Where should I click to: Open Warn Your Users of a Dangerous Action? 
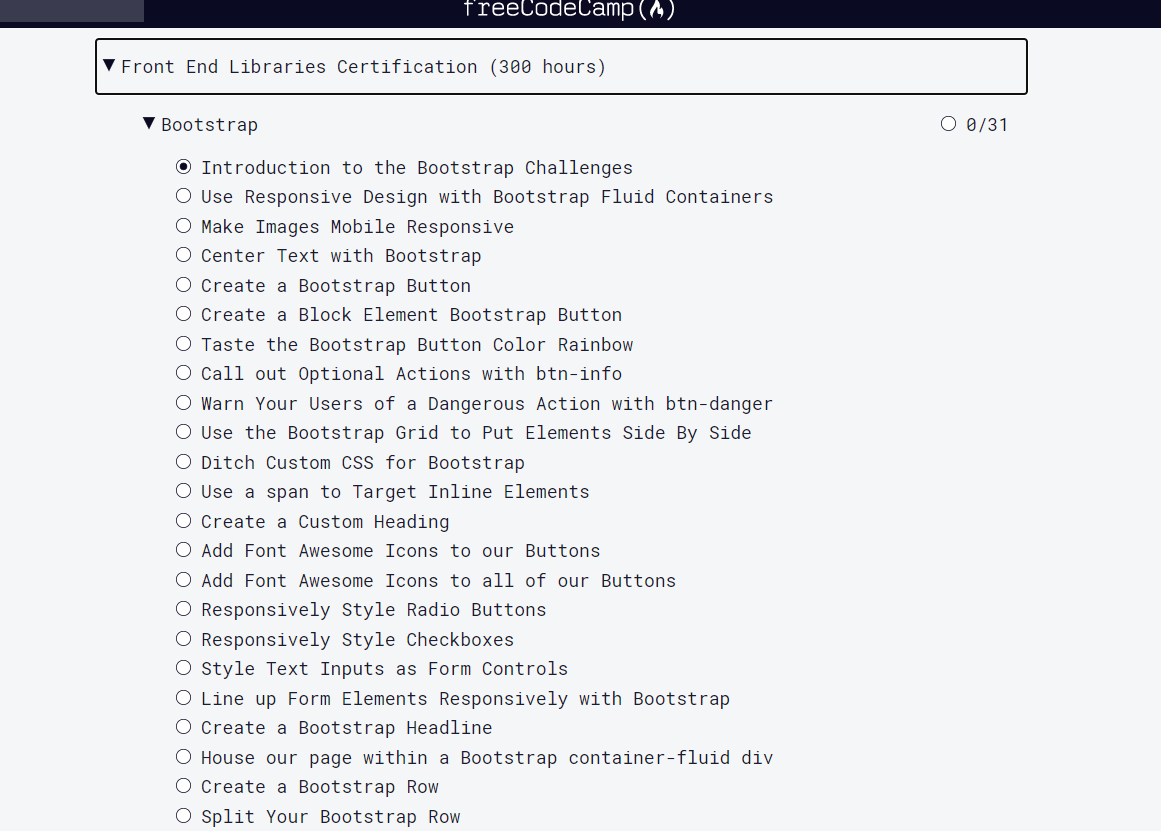487,404
